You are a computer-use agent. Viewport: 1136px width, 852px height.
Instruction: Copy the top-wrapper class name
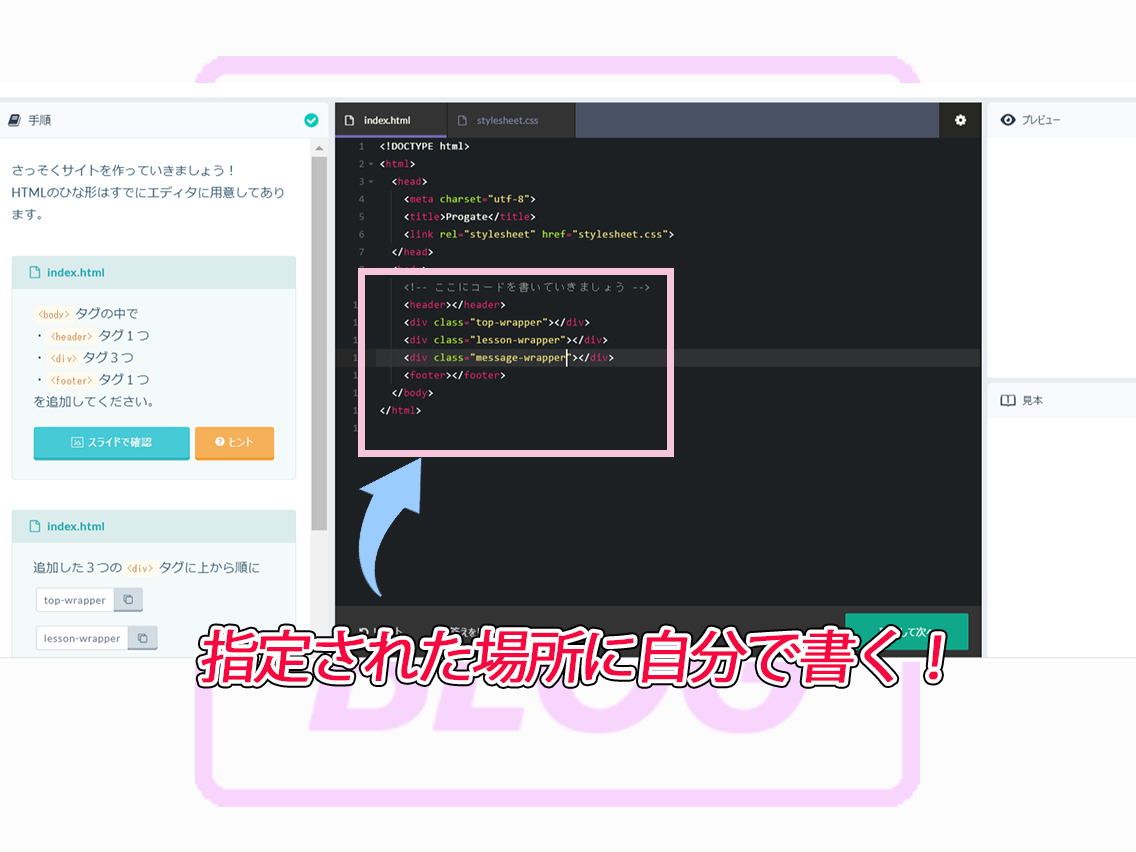[x=128, y=600]
